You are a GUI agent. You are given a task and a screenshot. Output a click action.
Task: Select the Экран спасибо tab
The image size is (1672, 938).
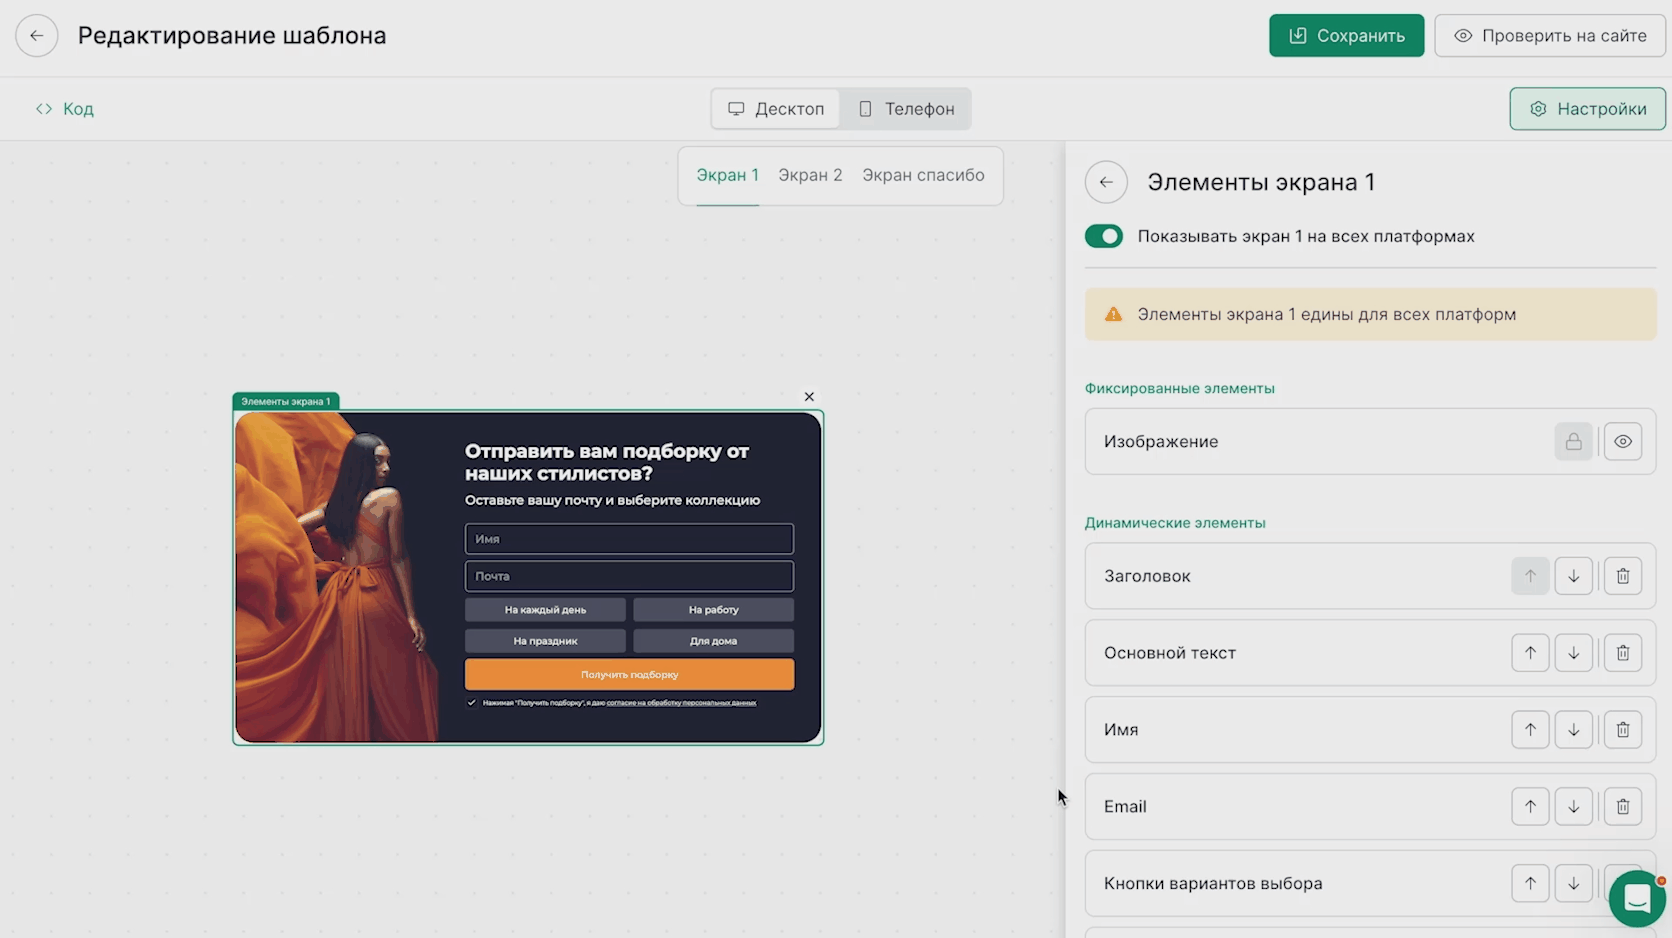click(923, 175)
